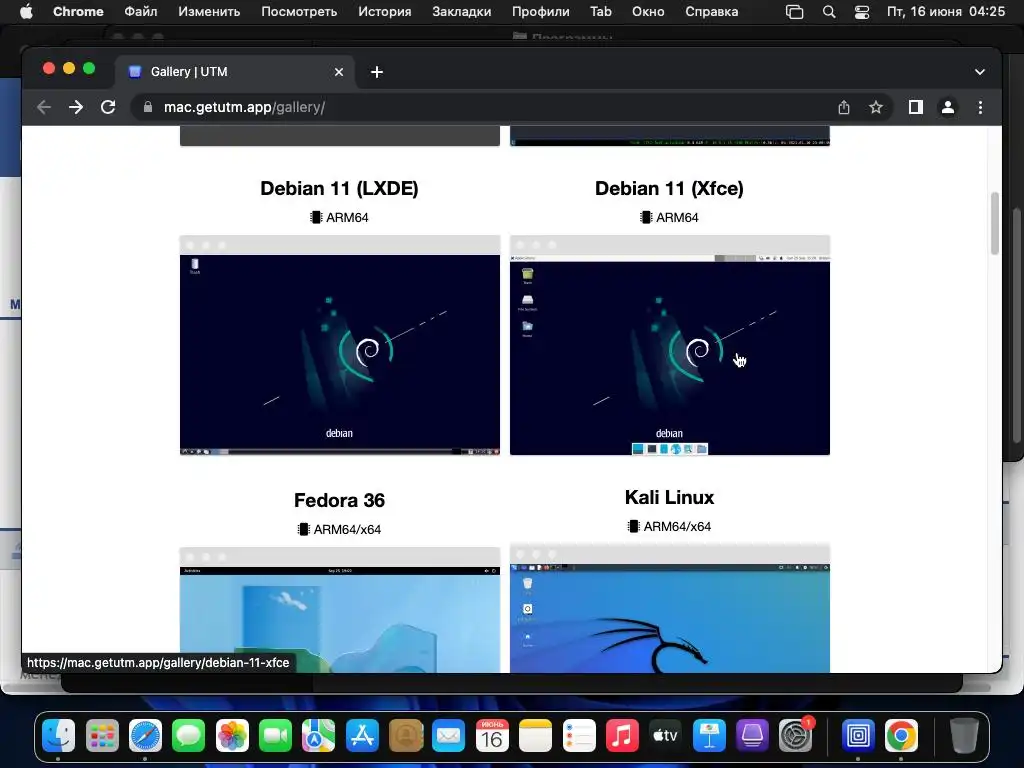Image resolution: width=1024 pixels, height=768 pixels.
Task: Open Reminders from the Dock
Action: [579, 737]
